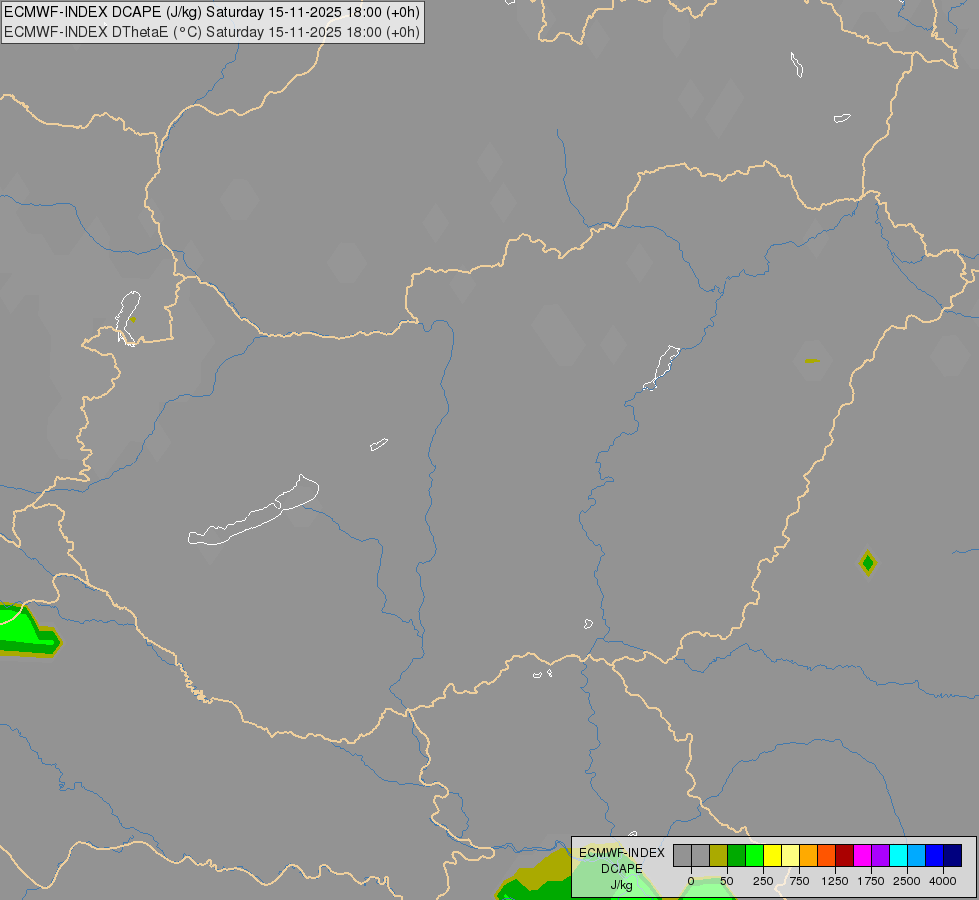Click the J/kg unit label in legend

(x=621, y=886)
